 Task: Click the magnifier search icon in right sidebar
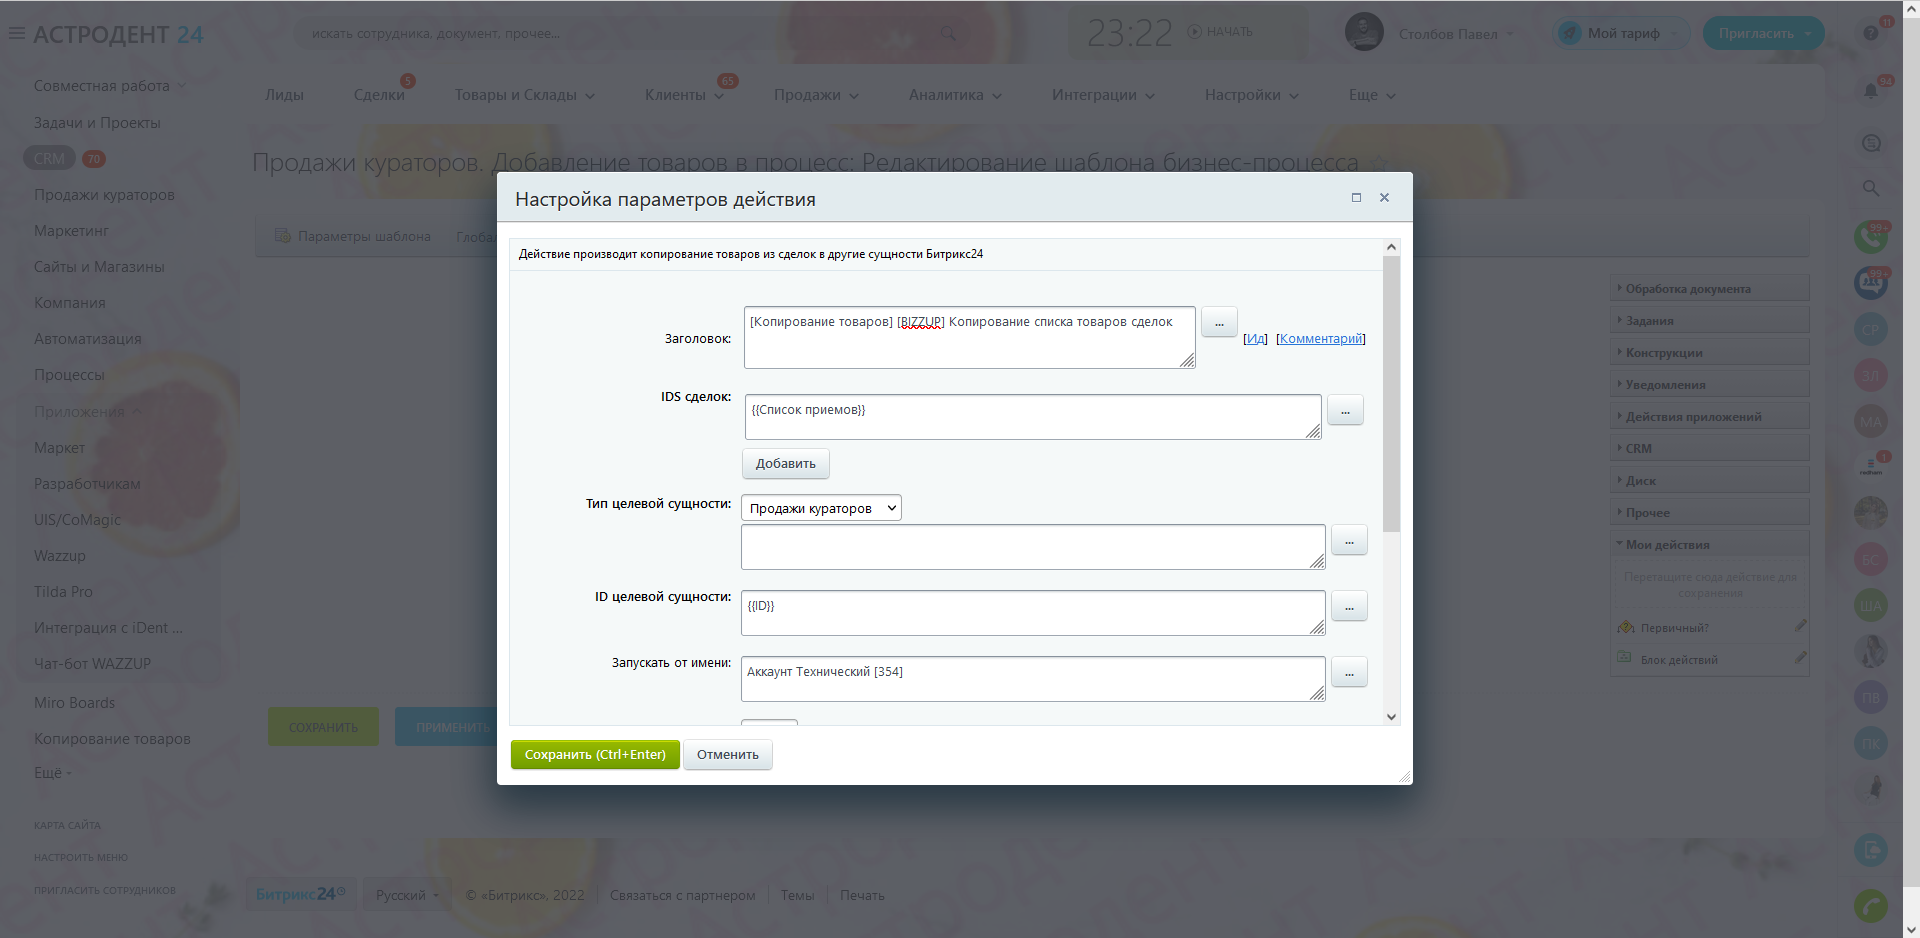[x=1871, y=188]
